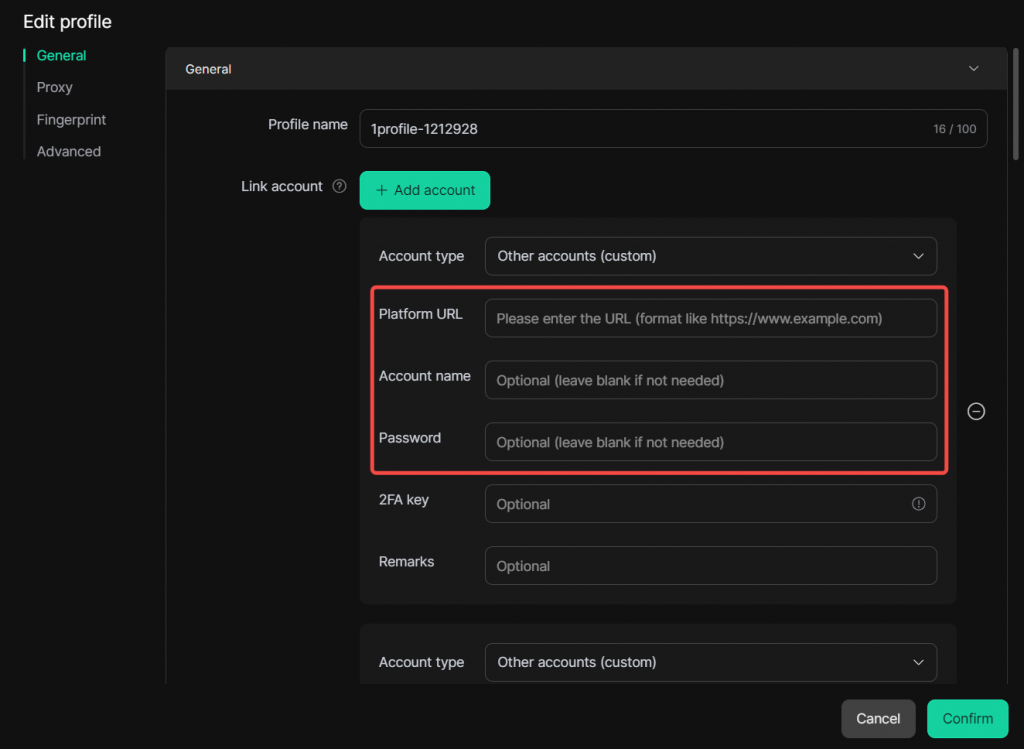Click the Remarks text field
Screen dimensions: 1024x749
710,566
